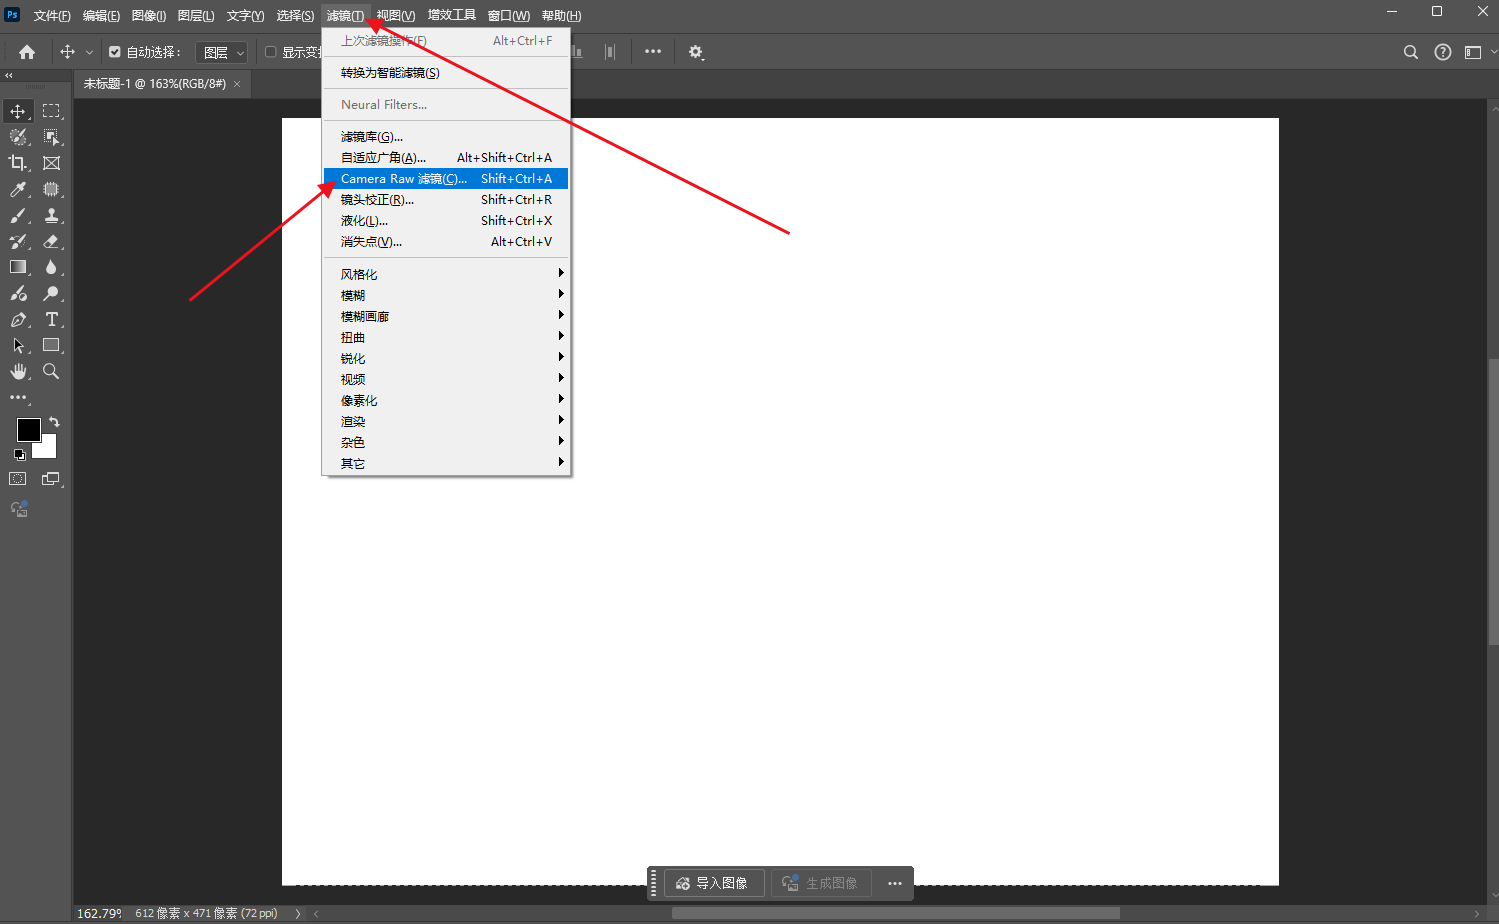
Task: Open the workspace switcher icon
Action: [x=1473, y=52]
